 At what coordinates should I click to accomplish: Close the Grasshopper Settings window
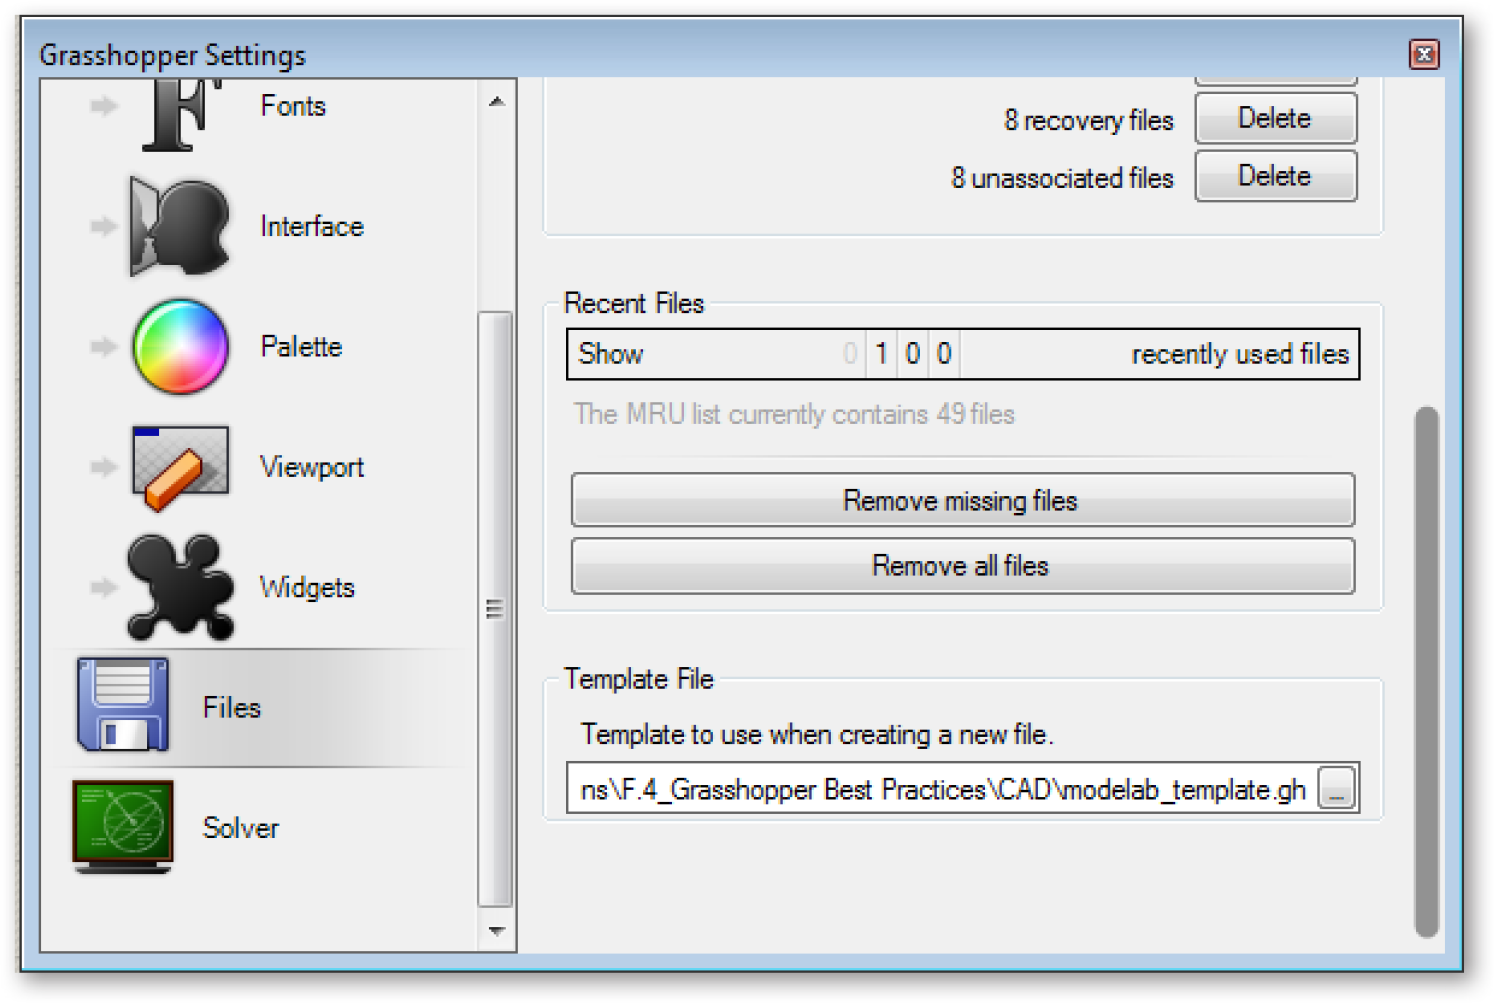1424,54
